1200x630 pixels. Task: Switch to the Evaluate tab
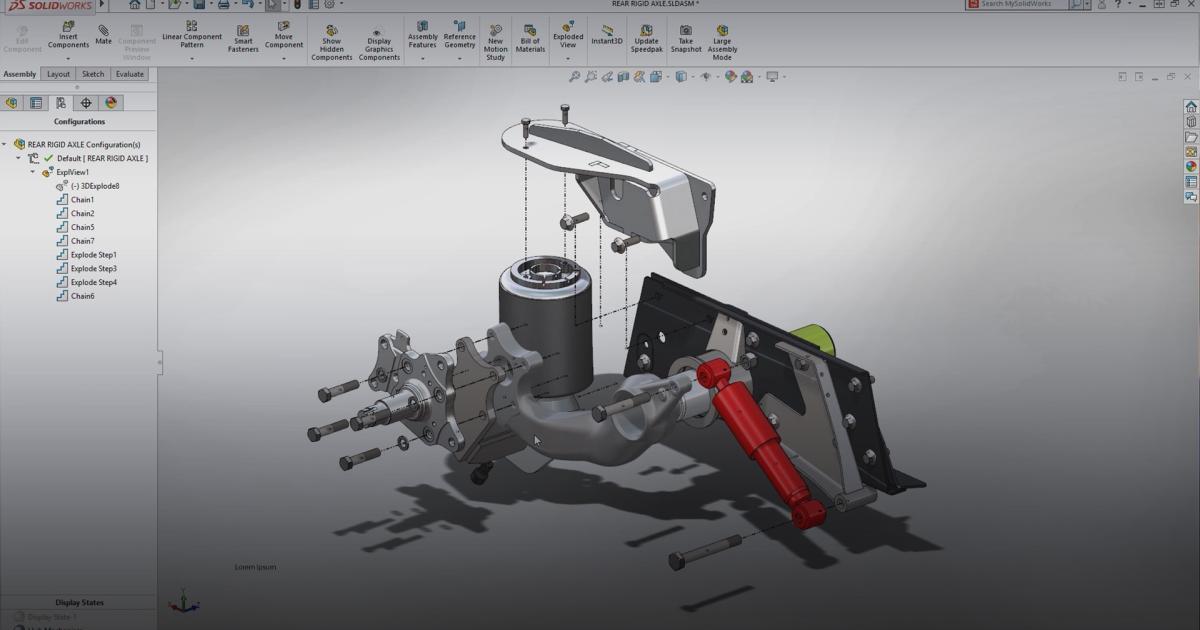129,74
